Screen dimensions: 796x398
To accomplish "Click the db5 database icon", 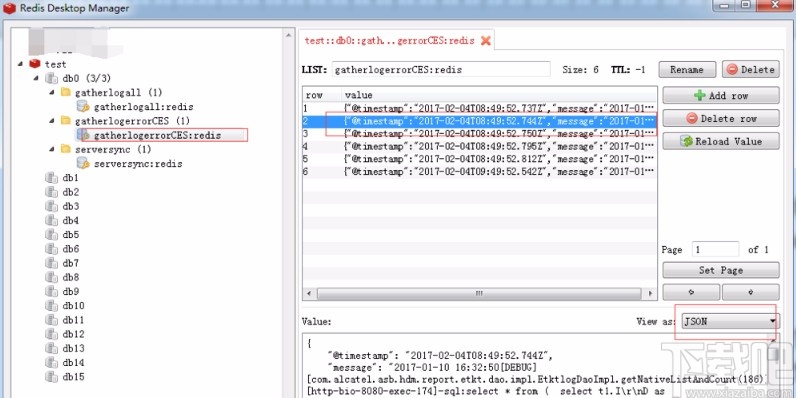I will click(x=51, y=235).
